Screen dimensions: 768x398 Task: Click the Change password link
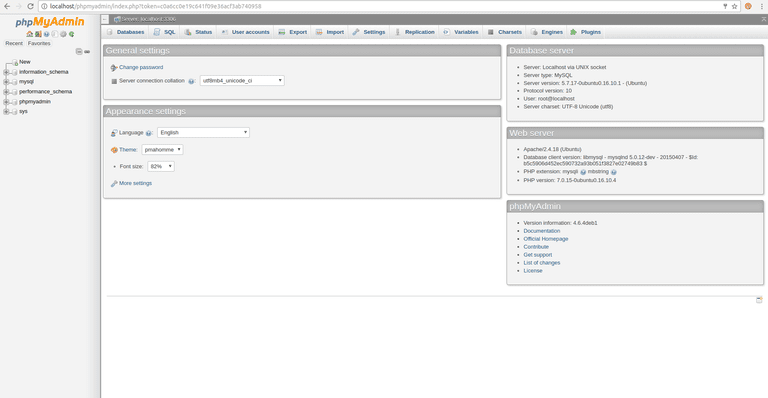(x=141, y=68)
